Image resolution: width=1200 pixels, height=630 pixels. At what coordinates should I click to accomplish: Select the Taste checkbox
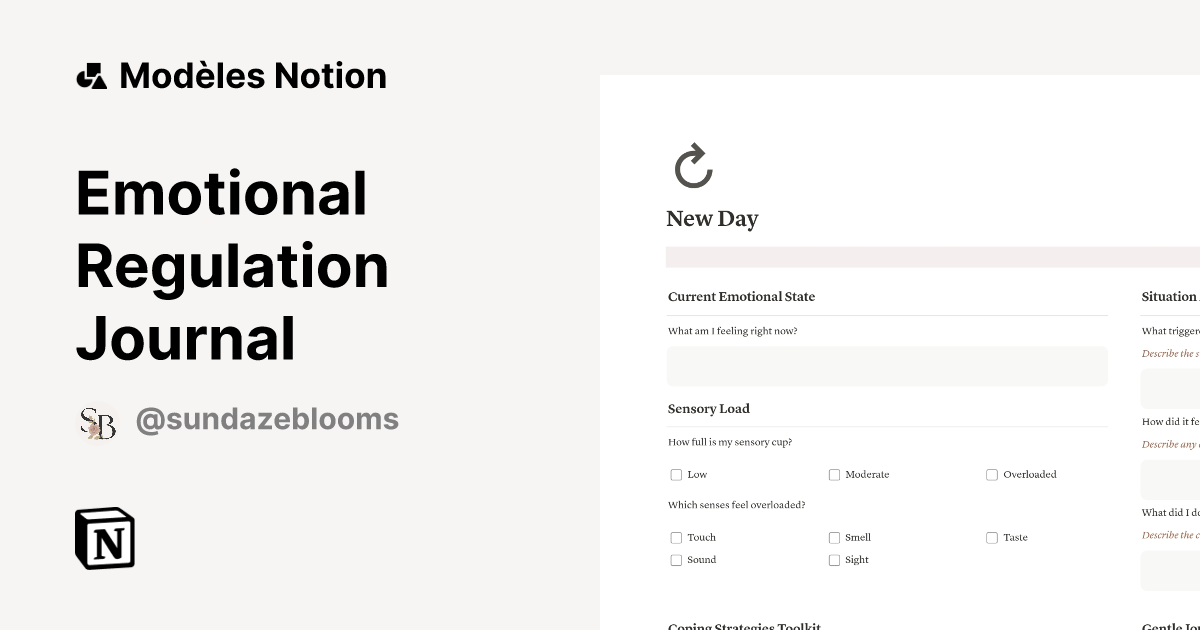(x=991, y=537)
